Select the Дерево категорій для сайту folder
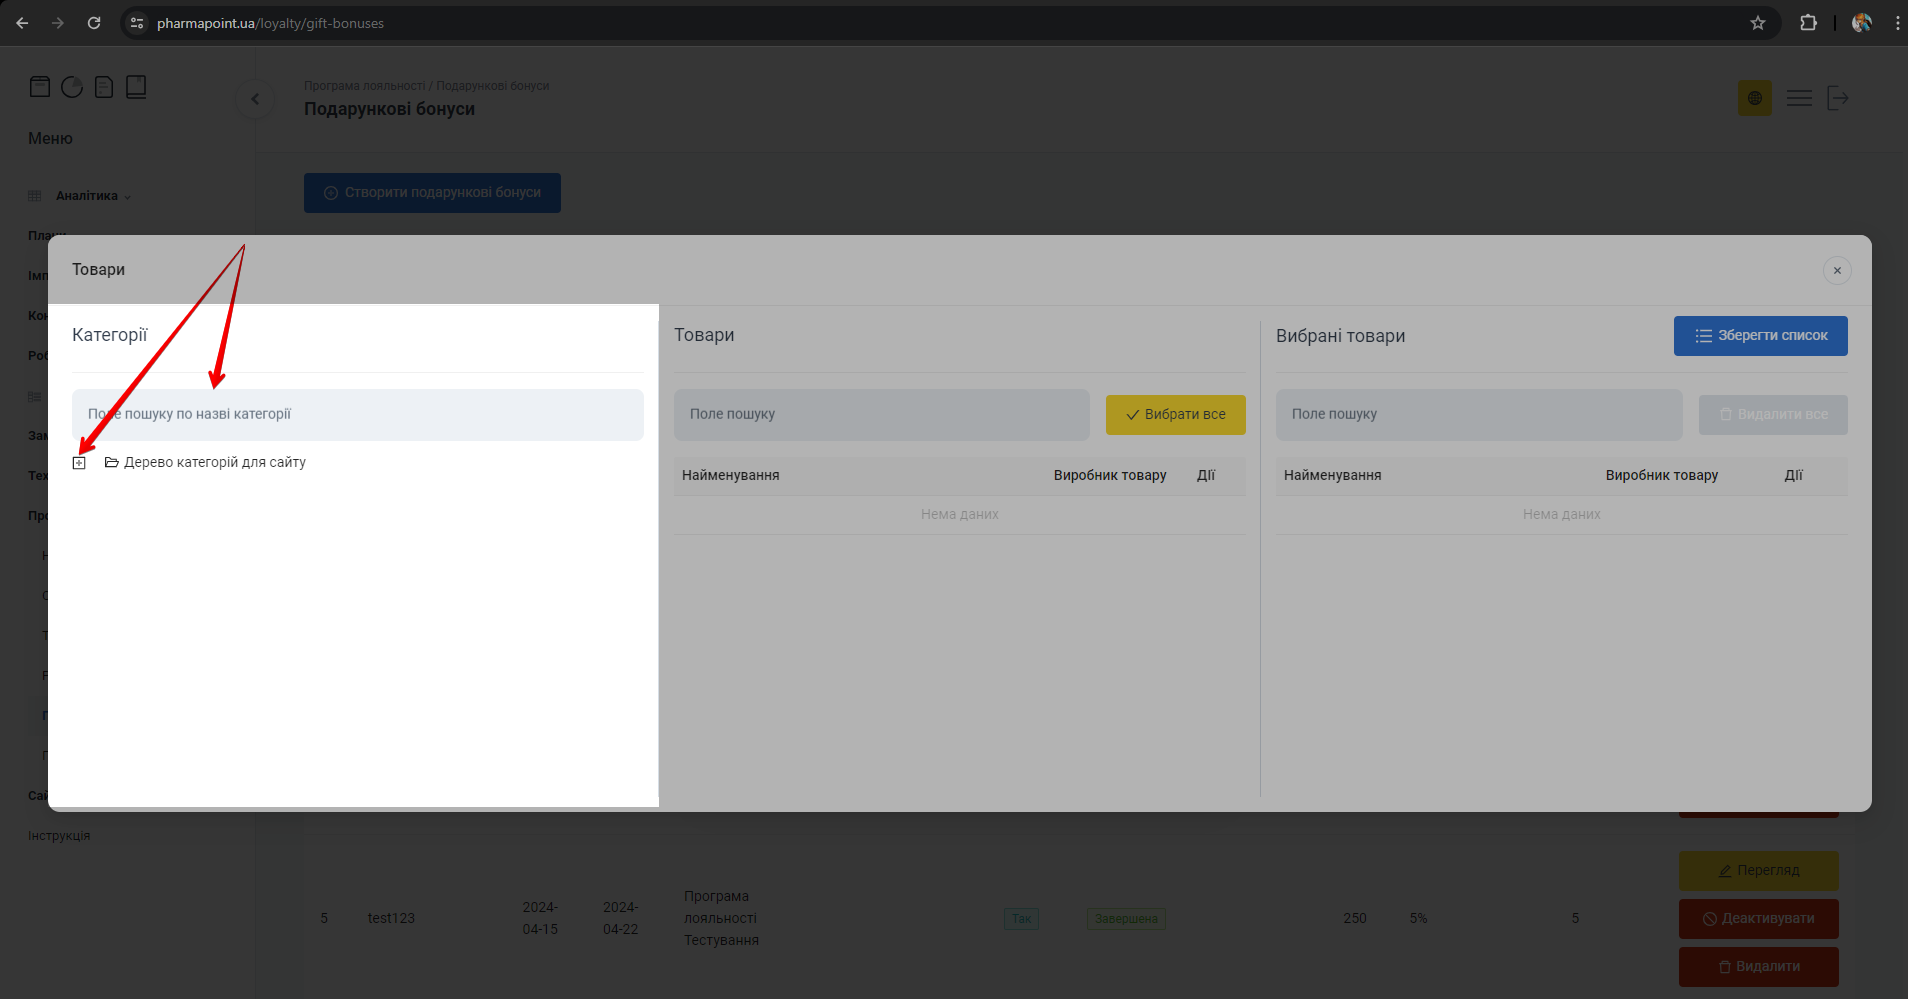 click(x=214, y=462)
